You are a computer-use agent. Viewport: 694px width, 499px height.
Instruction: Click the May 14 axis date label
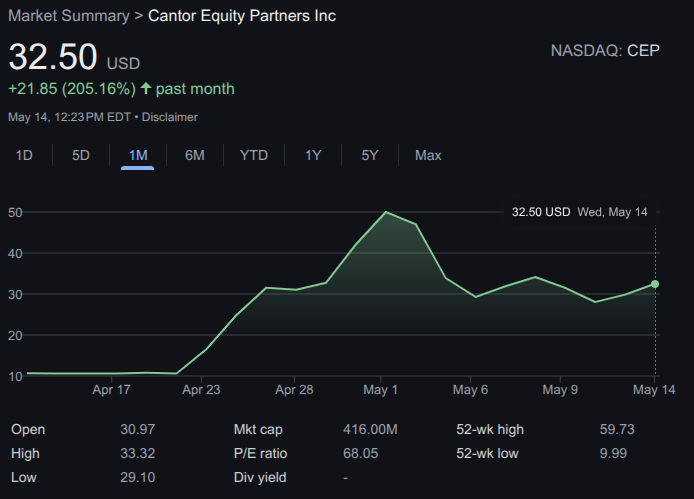[x=654, y=390]
